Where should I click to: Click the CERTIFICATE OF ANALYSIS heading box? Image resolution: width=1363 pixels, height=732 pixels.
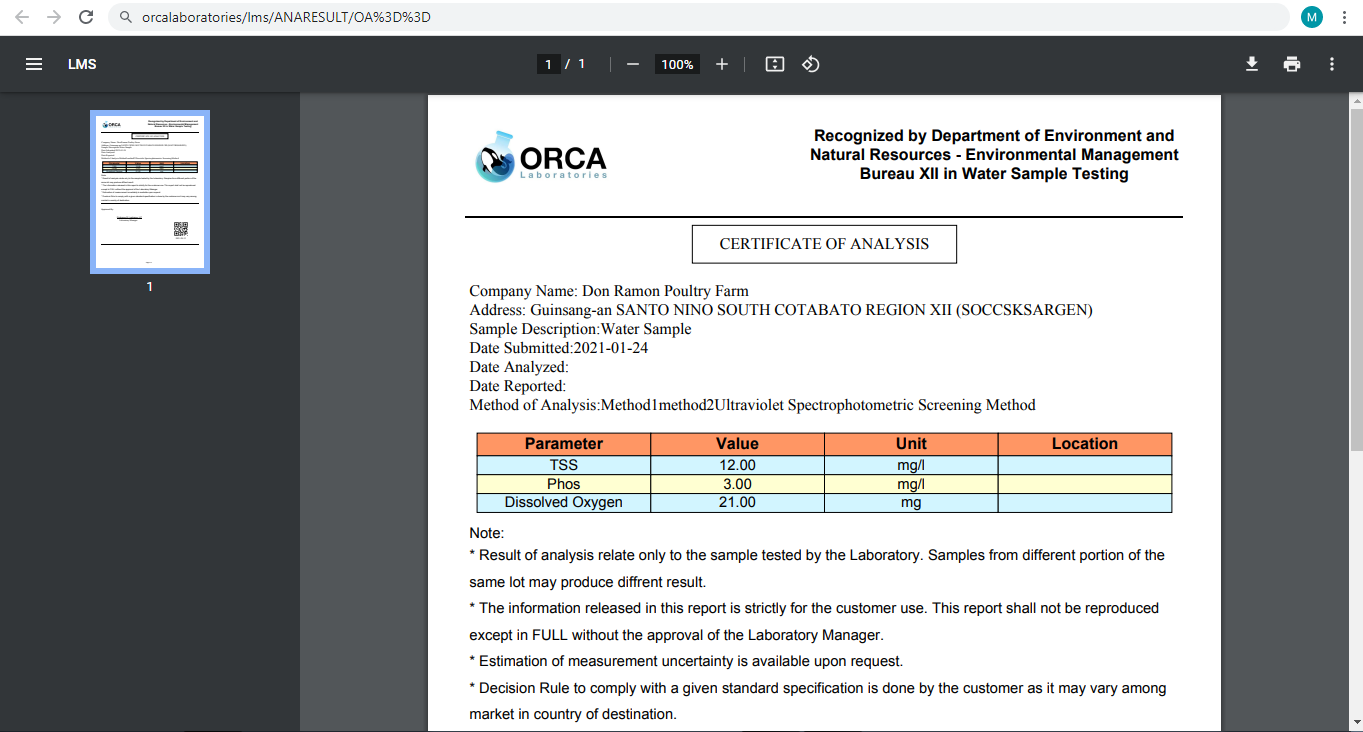[824, 244]
